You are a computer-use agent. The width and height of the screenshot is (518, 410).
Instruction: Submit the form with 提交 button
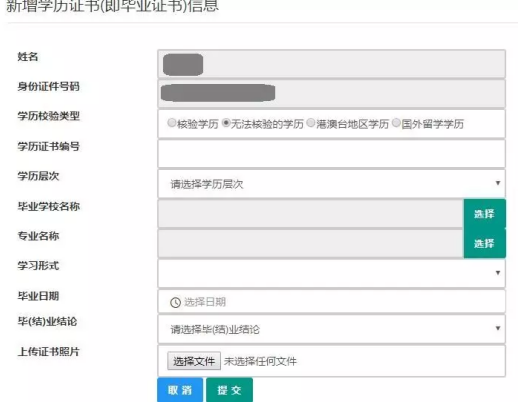coord(229,390)
